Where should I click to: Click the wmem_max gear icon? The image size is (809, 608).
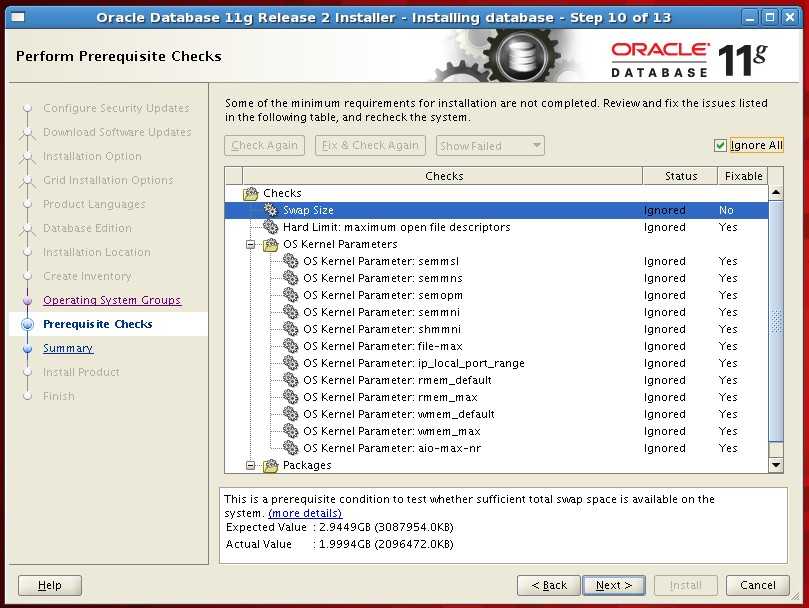290,431
